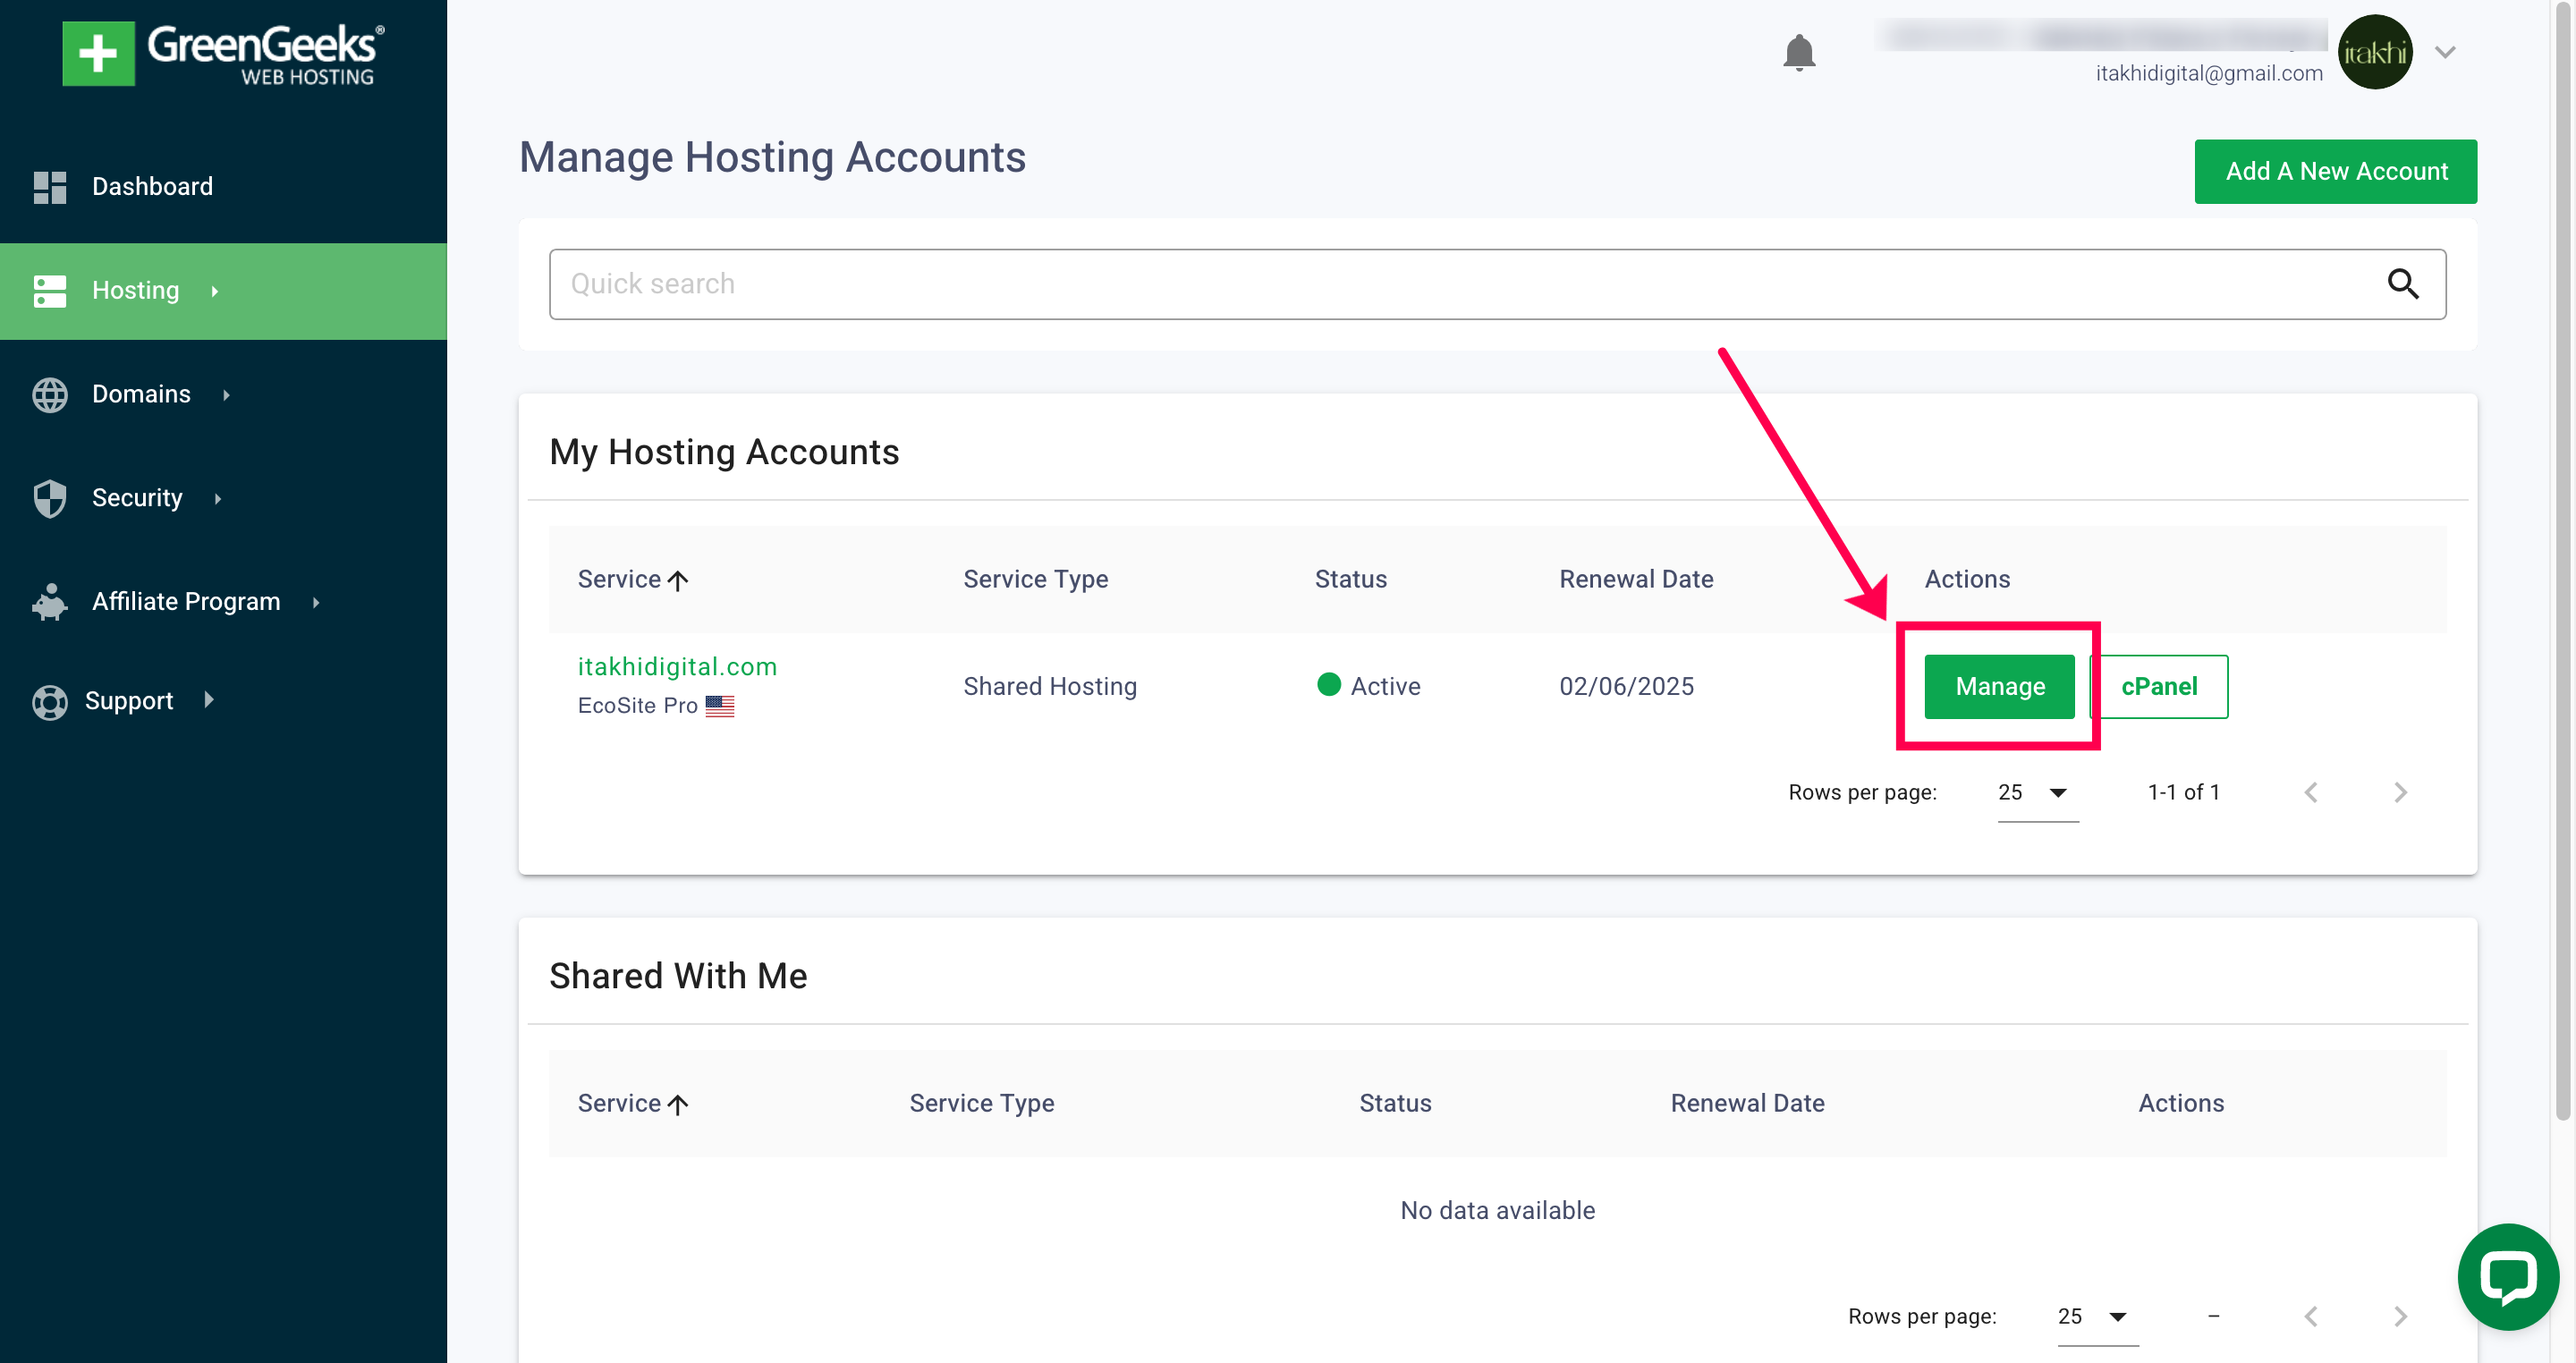Click the Support lifebuoy icon

pos(49,701)
